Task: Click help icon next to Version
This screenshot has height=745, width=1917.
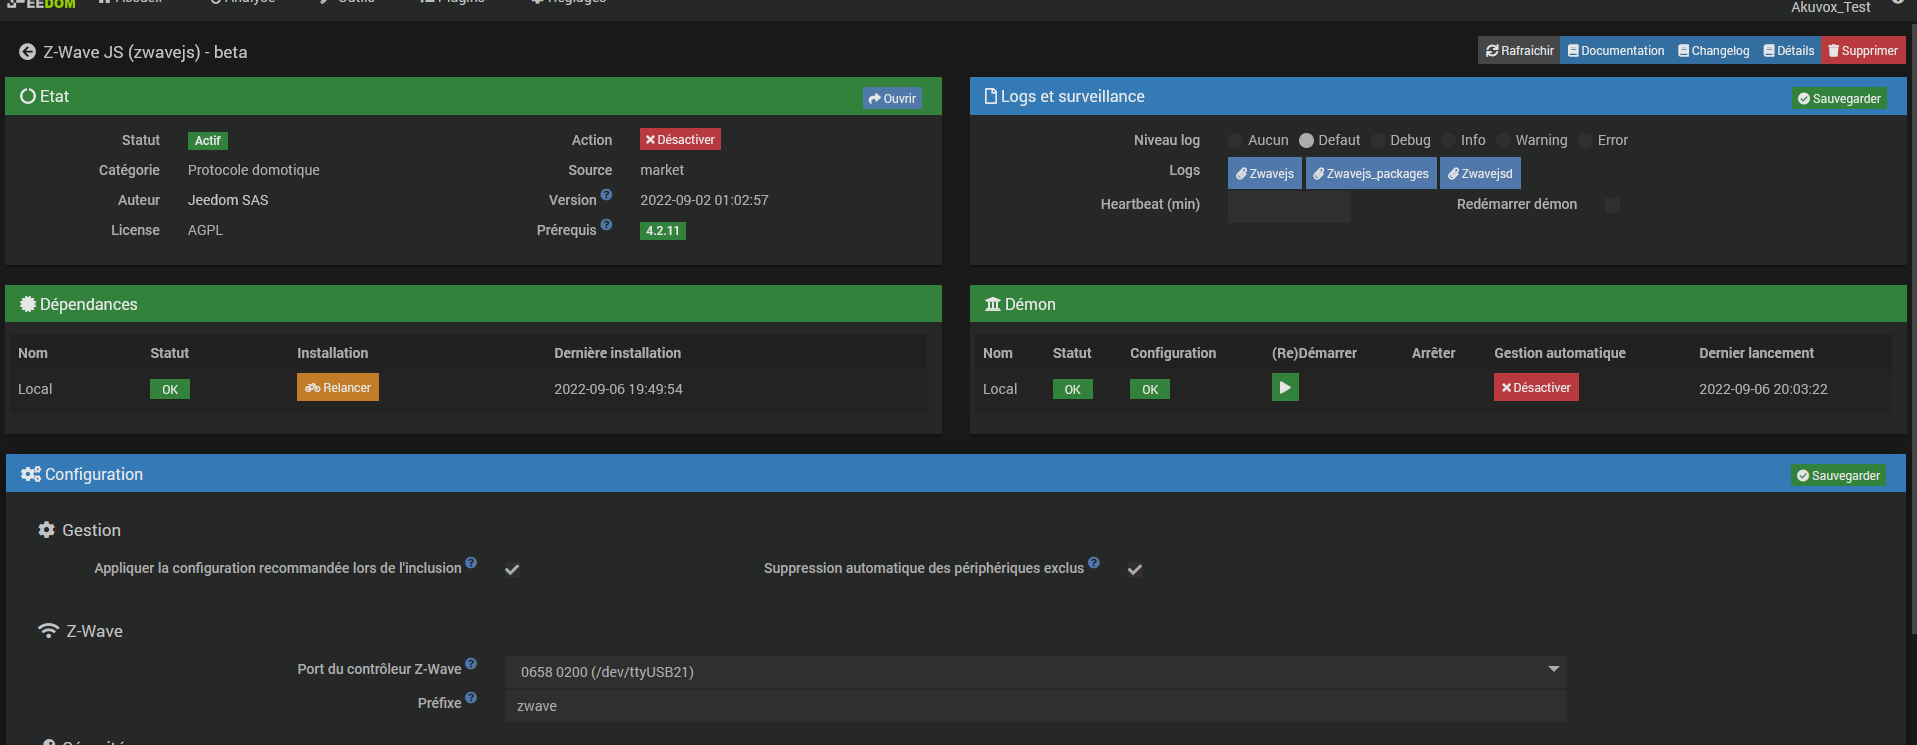Action: click(x=606, y=195)
